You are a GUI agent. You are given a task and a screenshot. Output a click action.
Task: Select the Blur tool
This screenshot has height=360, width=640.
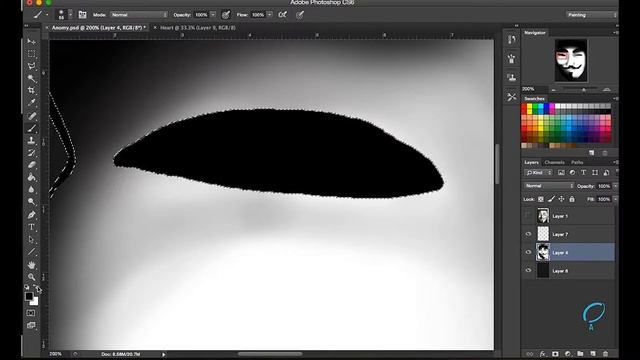pyautogui.click(x=31, y=190)
